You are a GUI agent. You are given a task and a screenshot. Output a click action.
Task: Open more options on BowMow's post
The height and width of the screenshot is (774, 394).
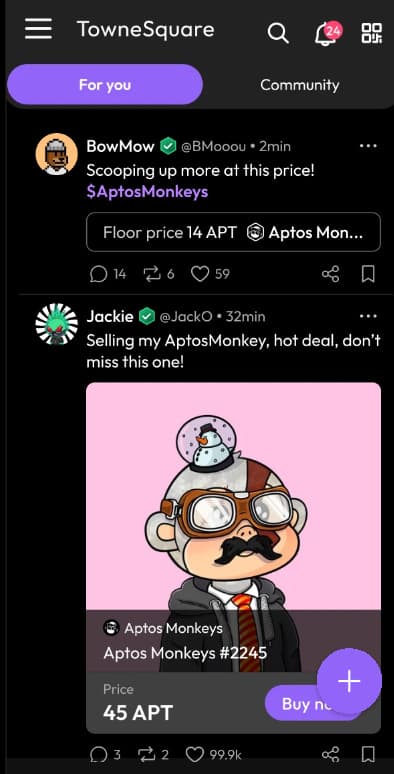[368, 146]
